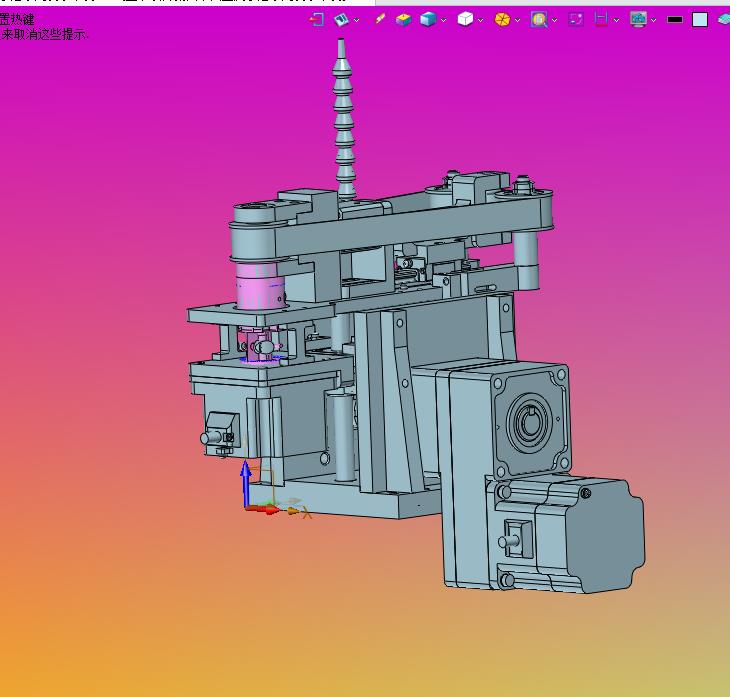Click the blue tilted view filter icon
730x697 pixels.
click(342, 20)
